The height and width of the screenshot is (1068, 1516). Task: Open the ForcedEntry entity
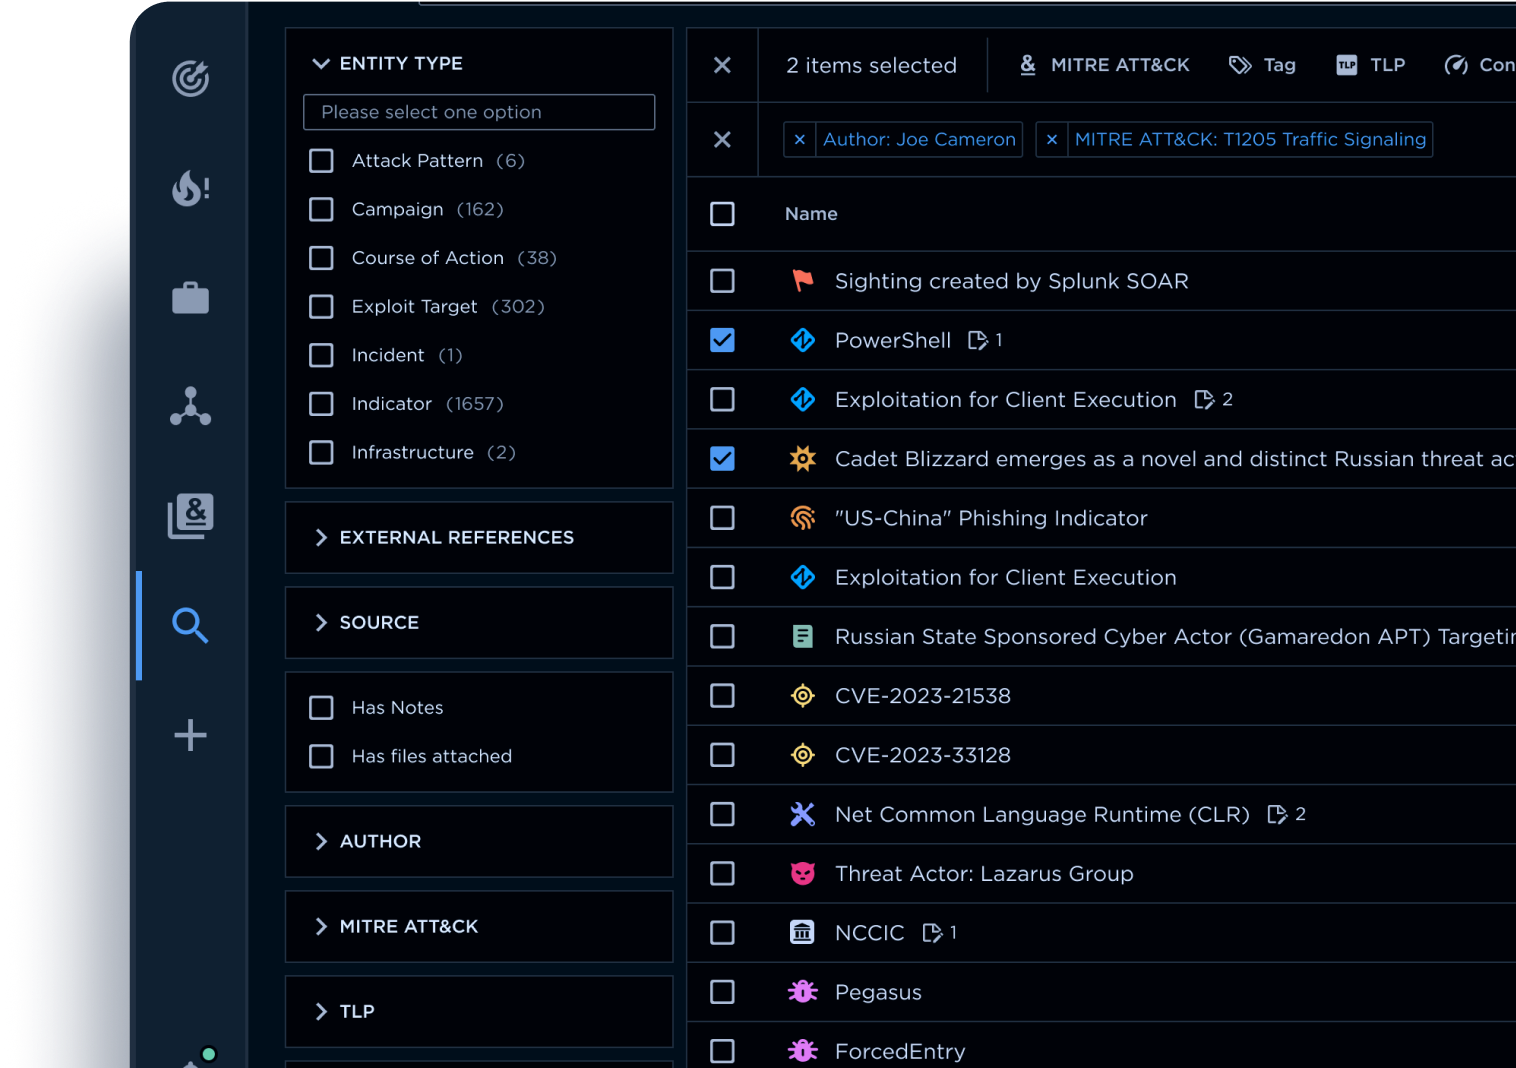(900, 1051)
